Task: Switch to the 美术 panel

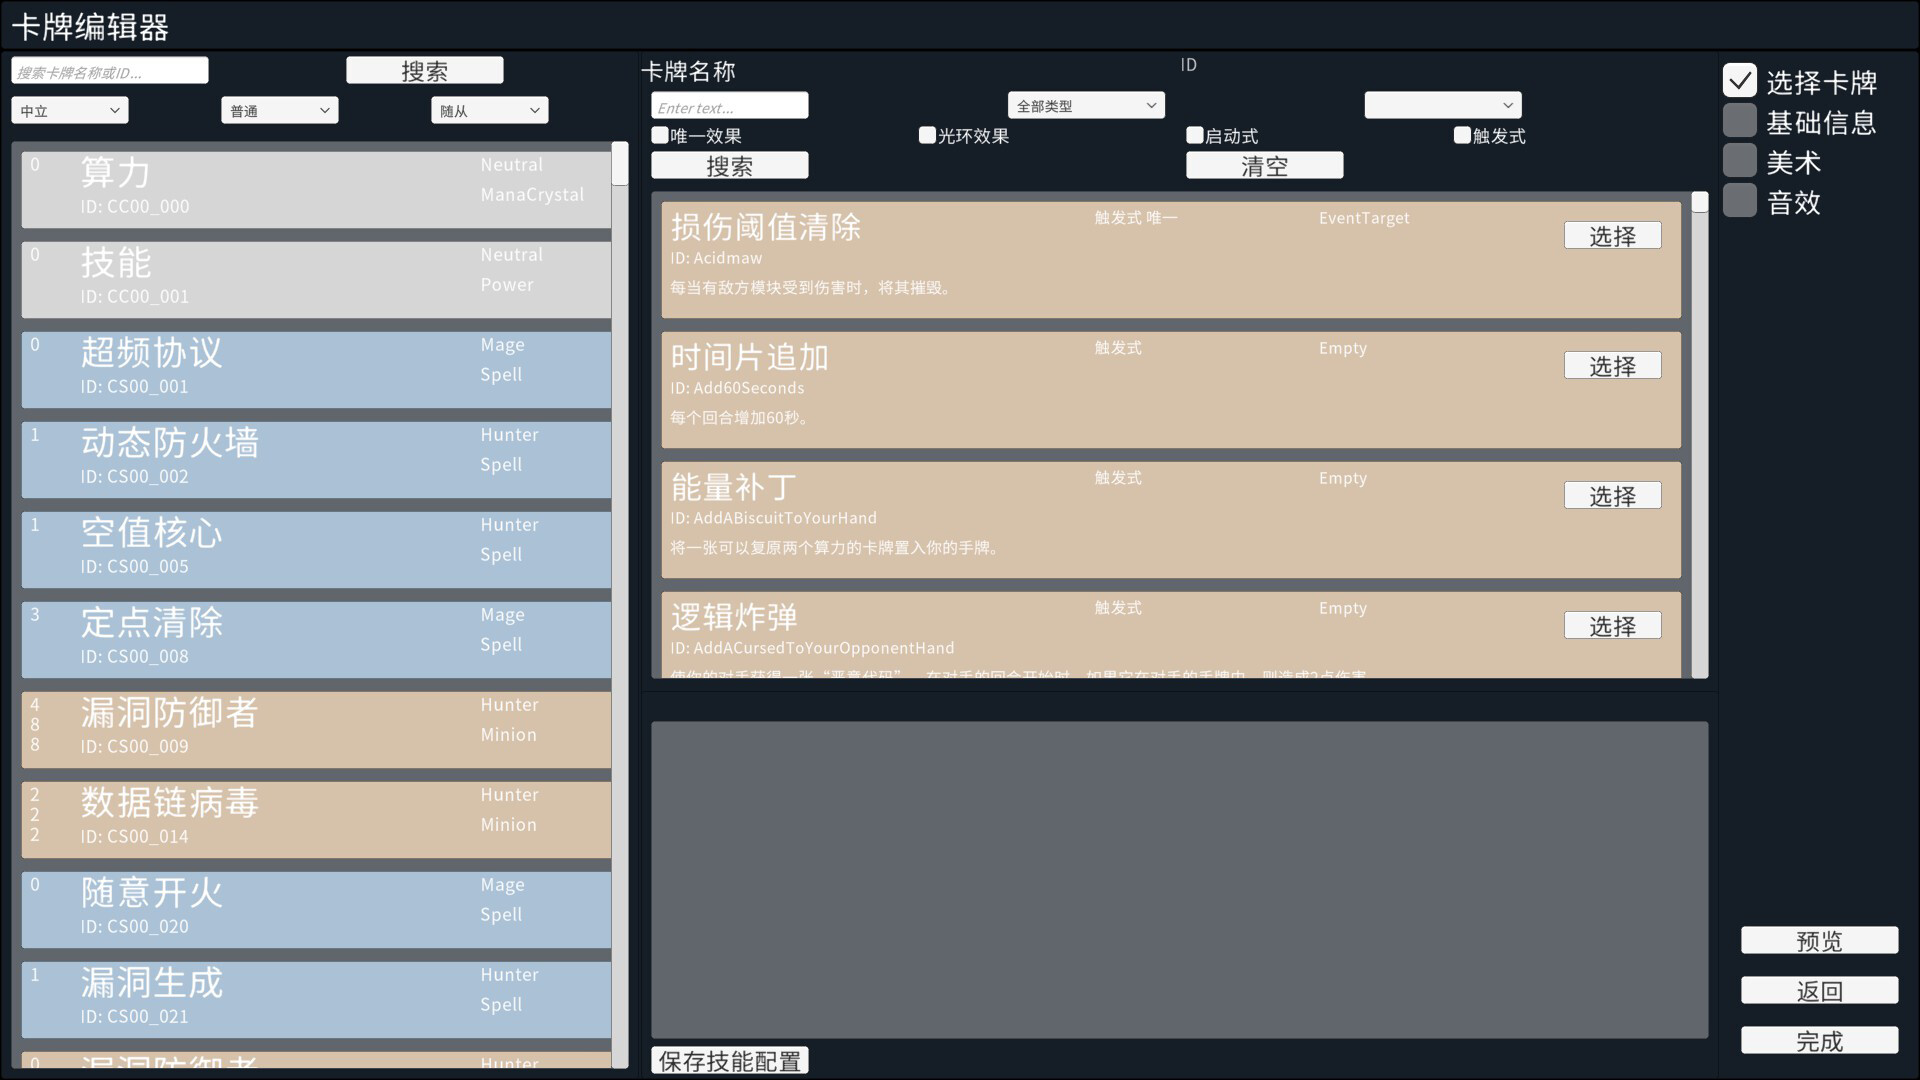Action: pyautogui.click(x=1739, y=161)
